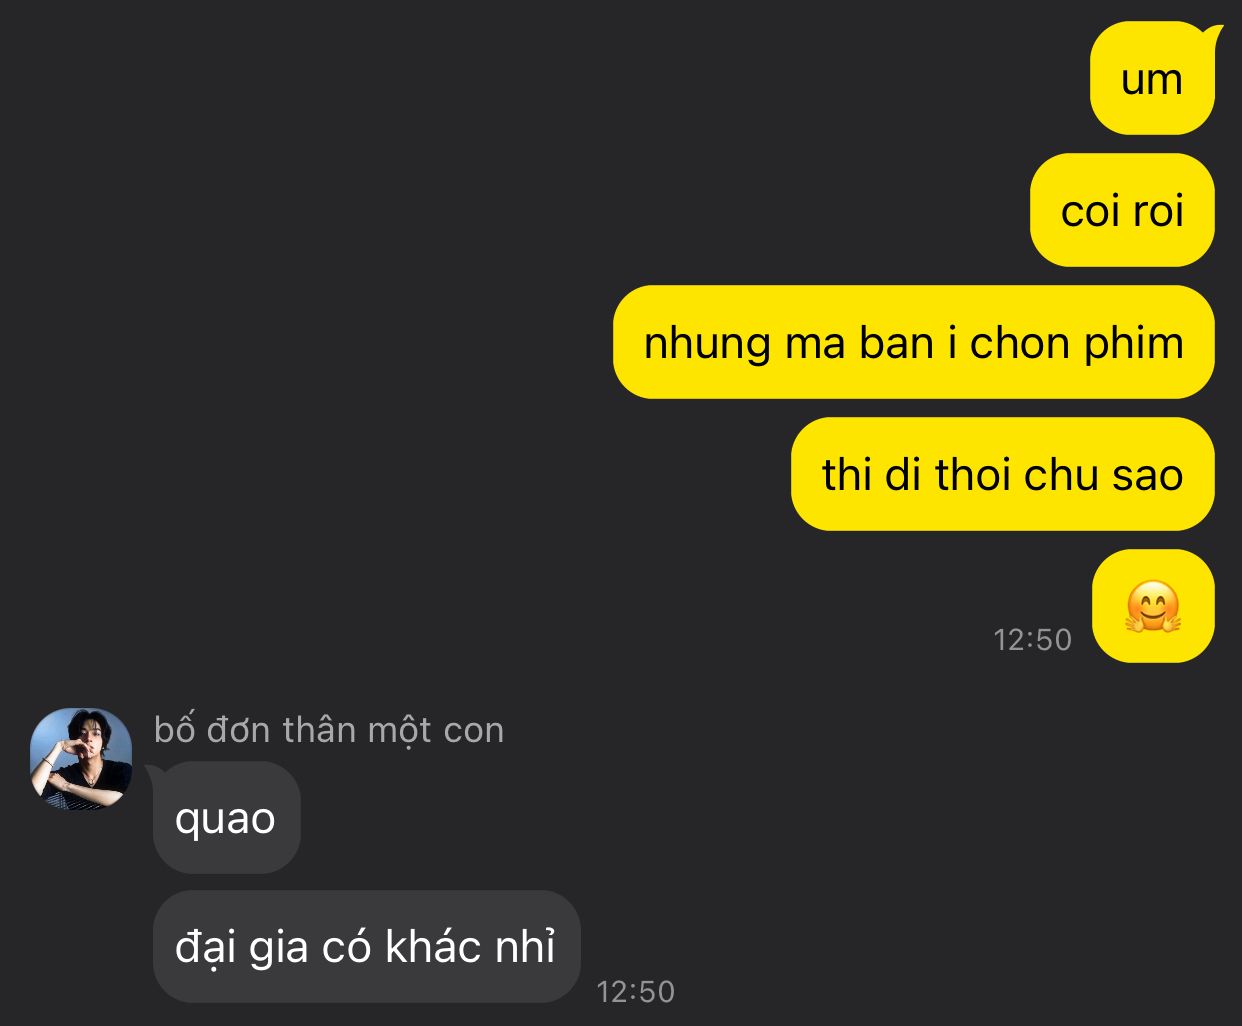This screenshot has height=1026, width=1242.
Task: Tap the "đại gia có khác nhỉ" message
Action: (367, 947)
